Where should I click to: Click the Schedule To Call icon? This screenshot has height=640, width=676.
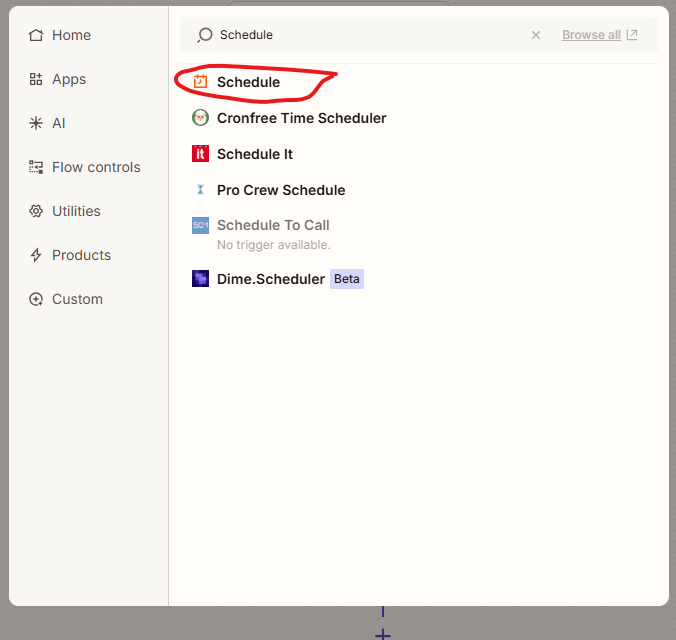click(200, 226)
